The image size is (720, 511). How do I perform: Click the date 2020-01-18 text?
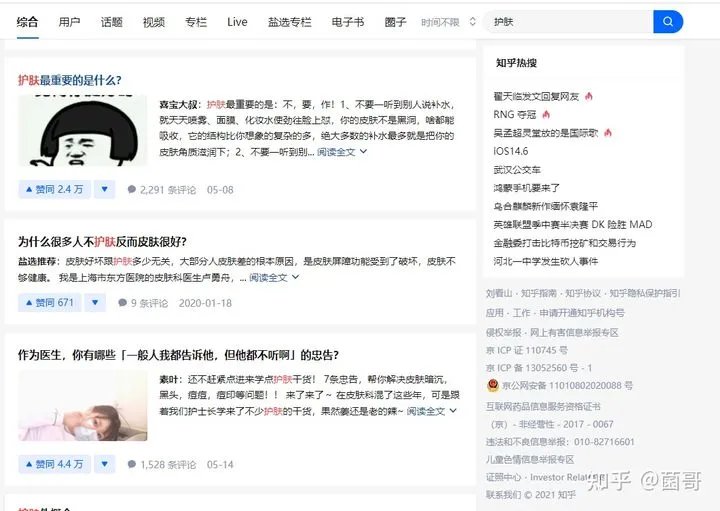point(205,303)
